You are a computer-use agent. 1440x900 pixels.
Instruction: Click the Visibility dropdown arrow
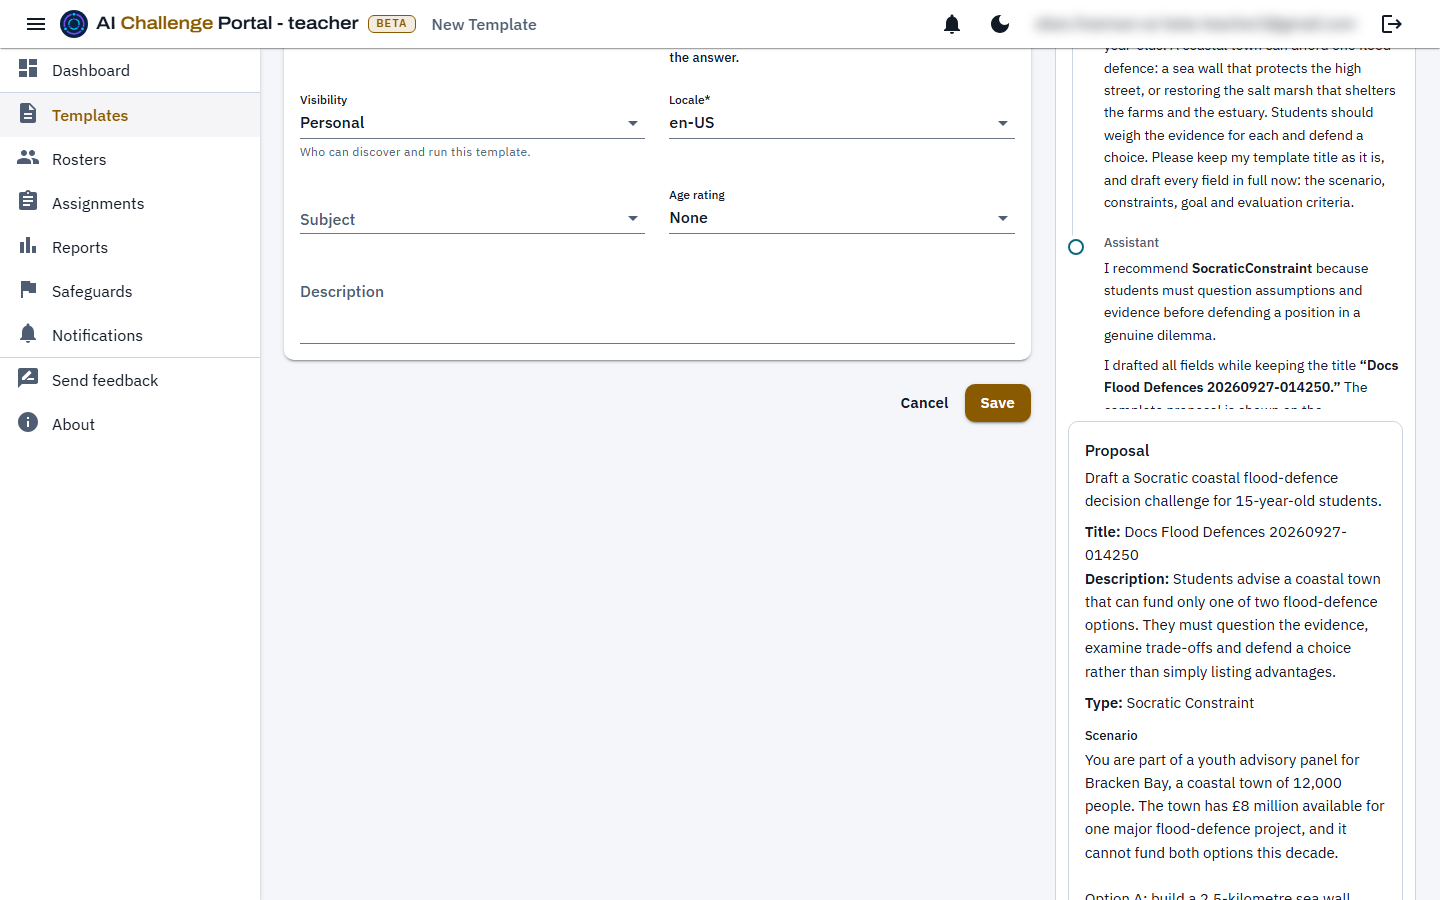(x=633, y=123)
